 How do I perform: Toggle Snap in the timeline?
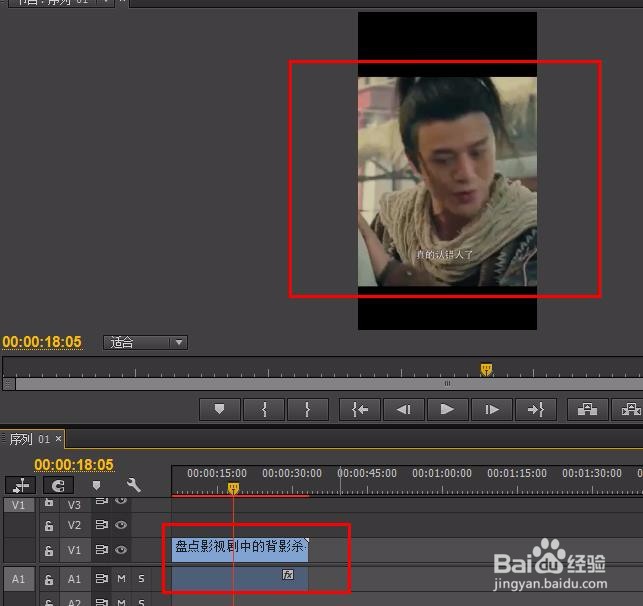click(x=58, y=485)
